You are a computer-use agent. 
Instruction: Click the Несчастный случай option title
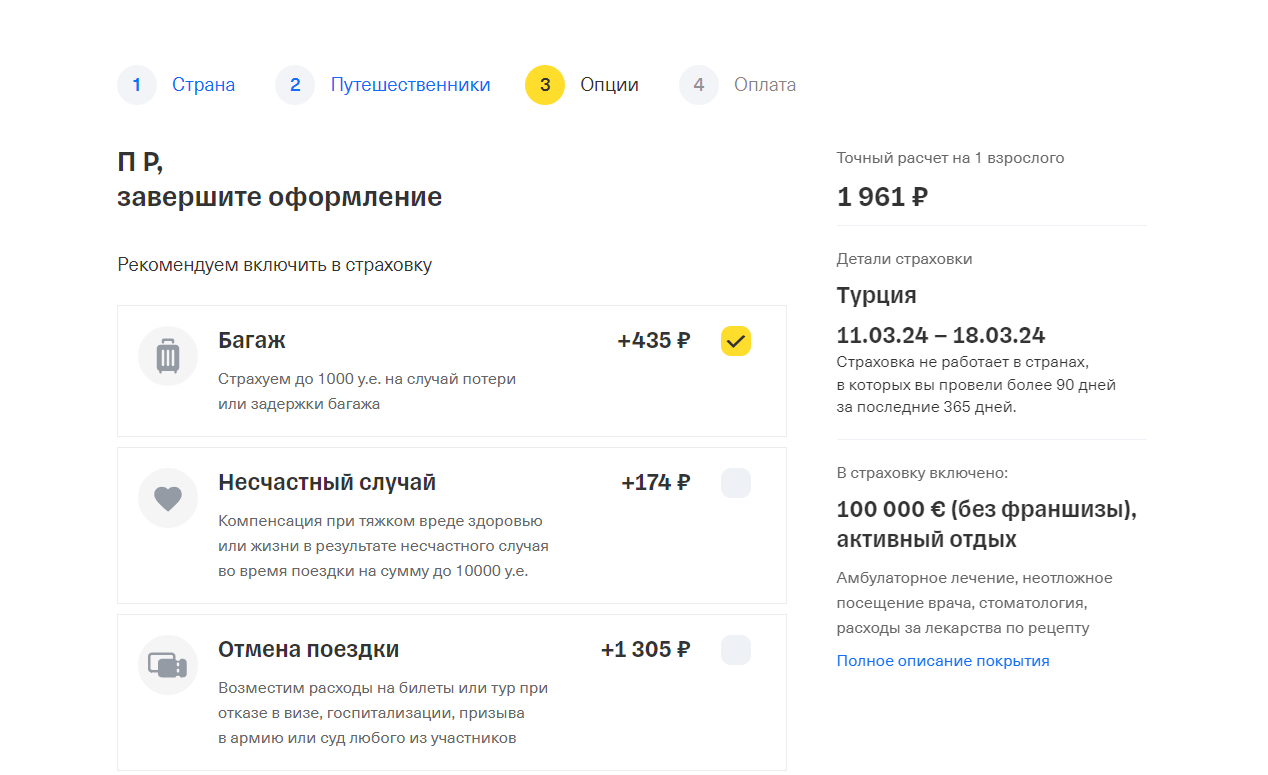point(327,482)
